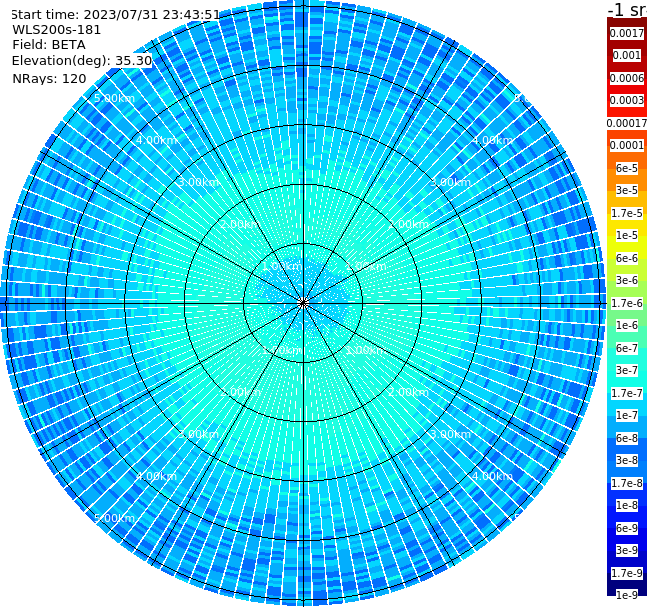Select the 6e-9 colorbar tick label

point(627,528)
